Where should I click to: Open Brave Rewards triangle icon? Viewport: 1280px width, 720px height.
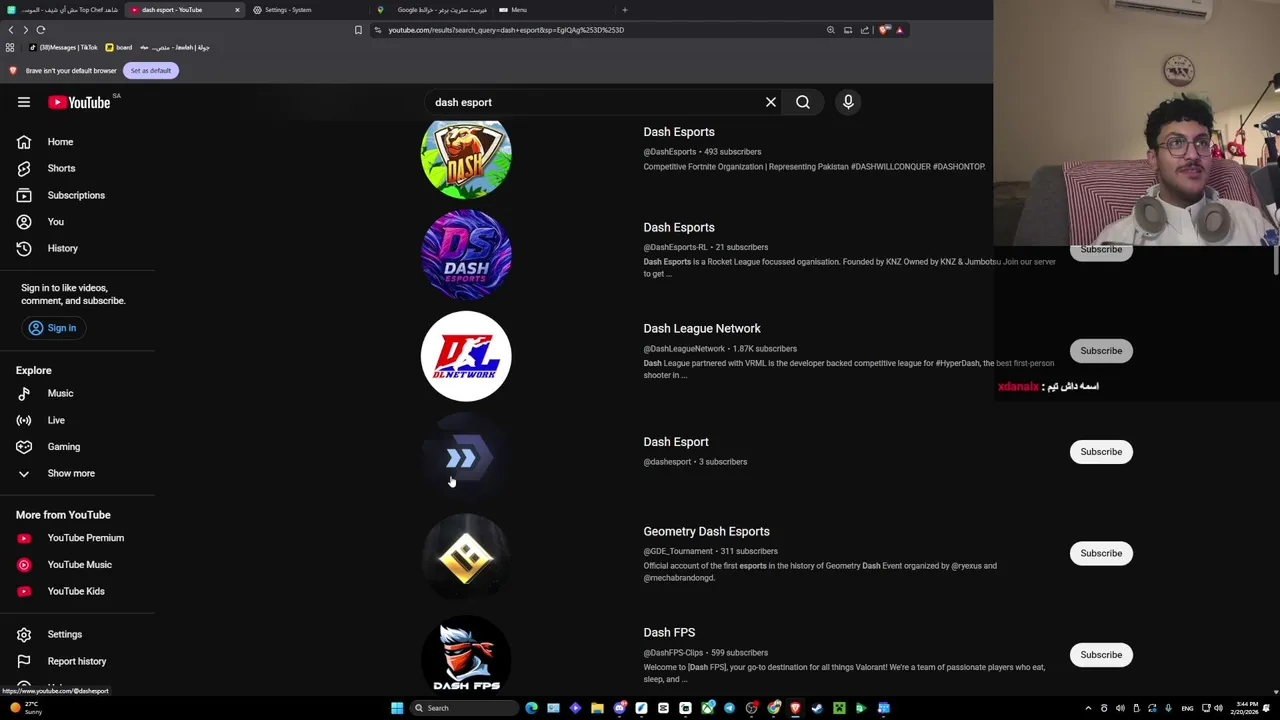coord(899,30)
